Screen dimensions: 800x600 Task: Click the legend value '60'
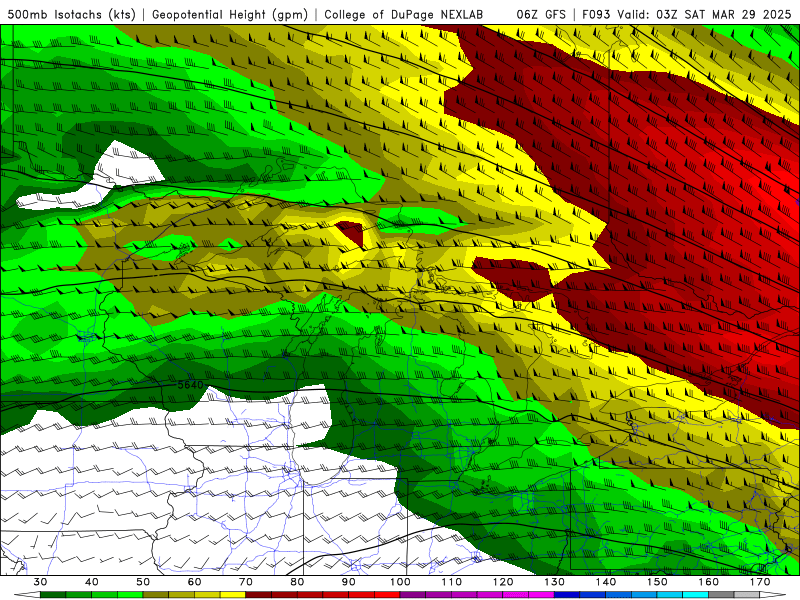coord(194,582)
